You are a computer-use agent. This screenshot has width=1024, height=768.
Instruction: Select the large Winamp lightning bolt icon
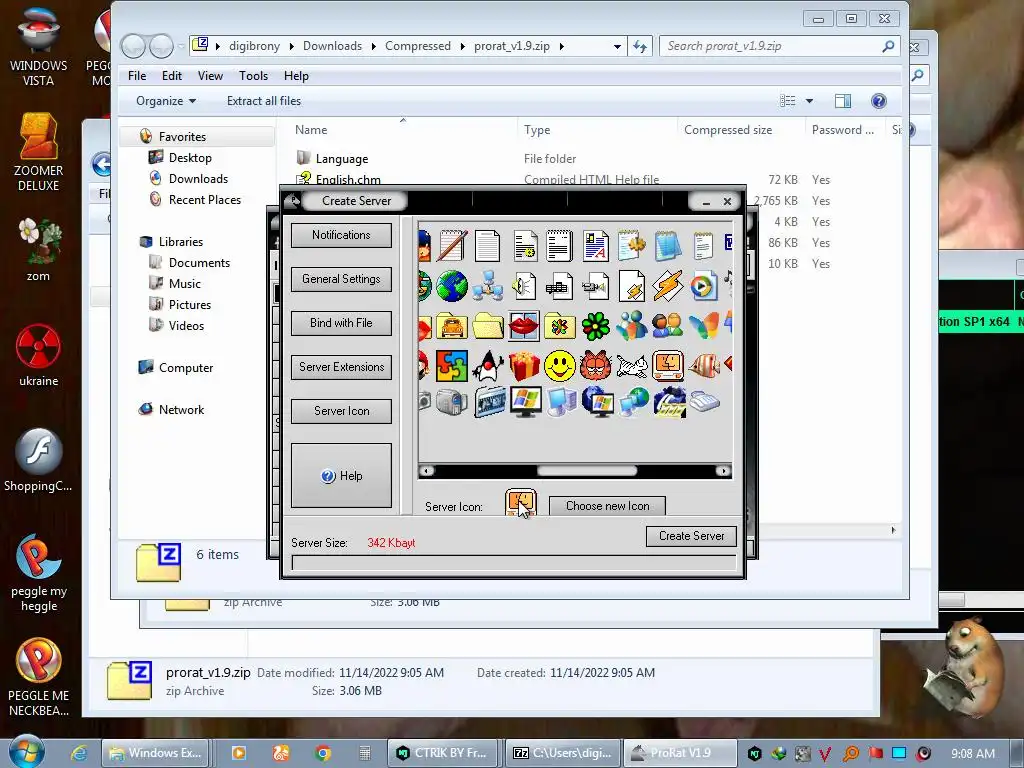[x=667, y=286]
